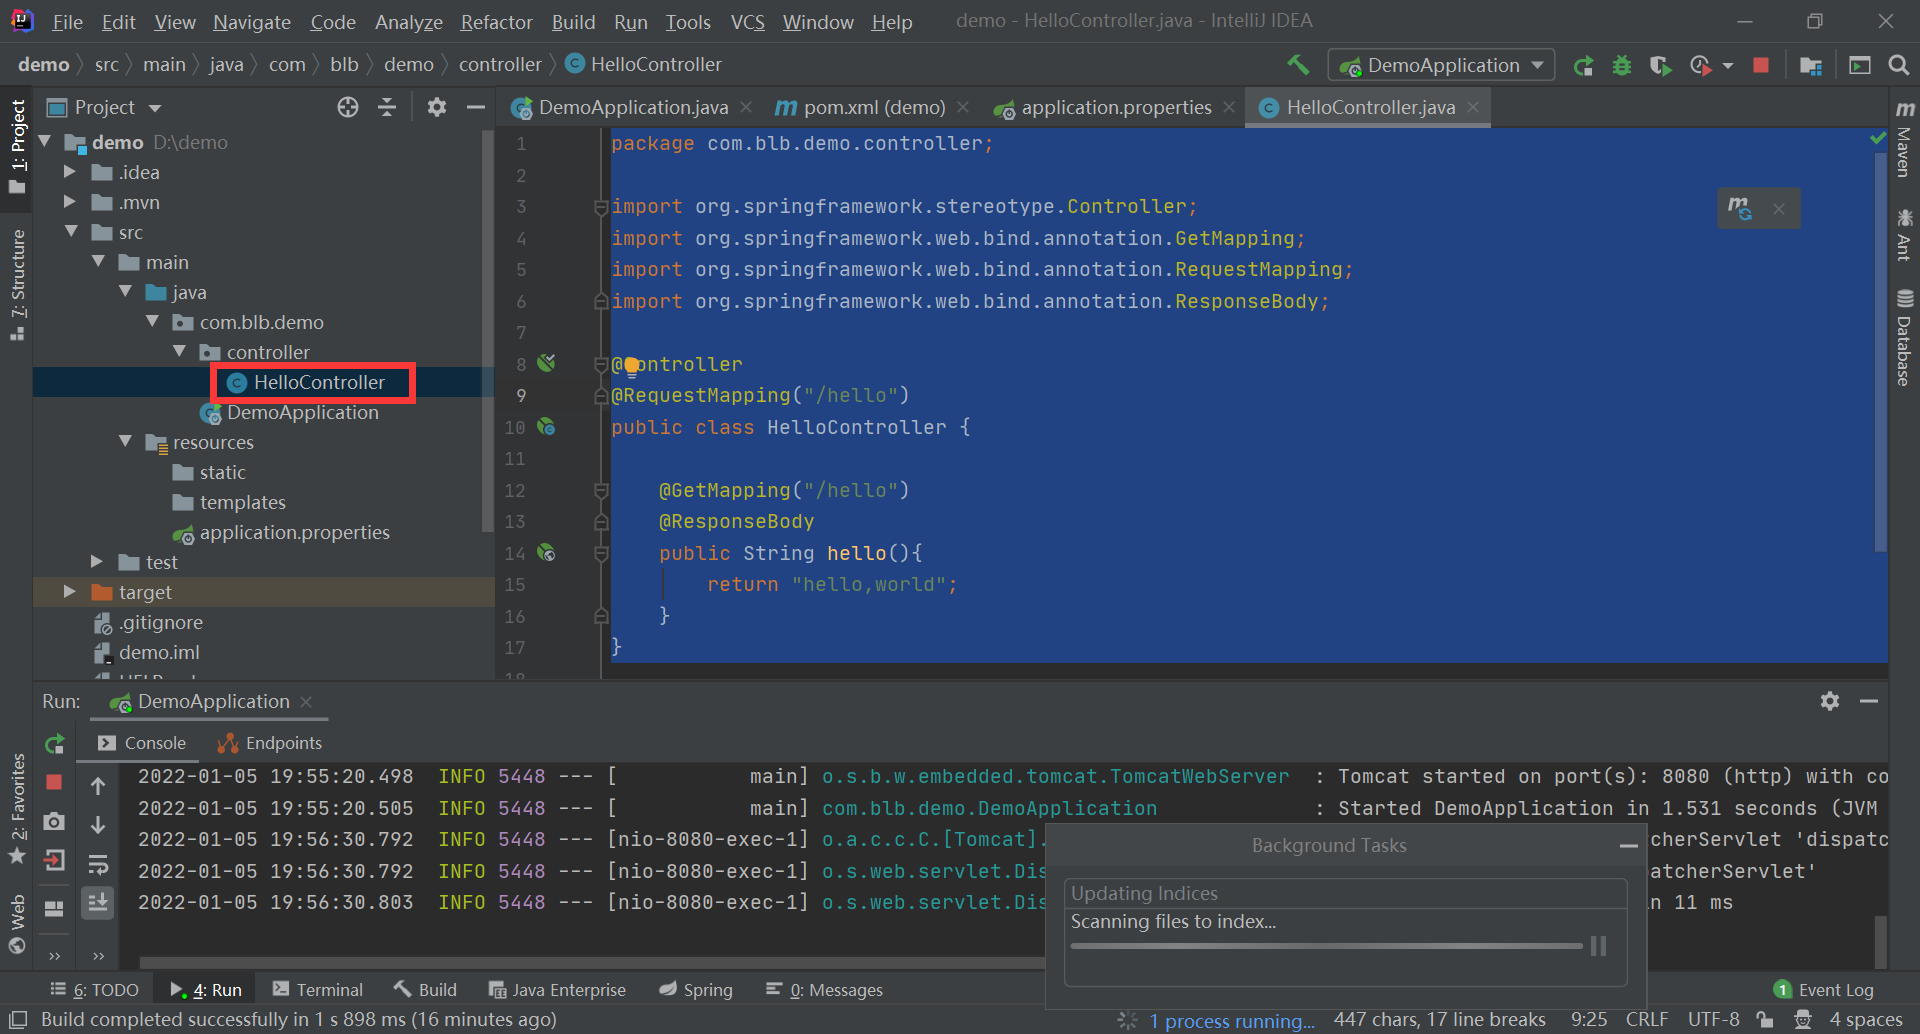The image size is (1920, 1034).
Task: Click the Build project hammer icon
Action: 1298,65
